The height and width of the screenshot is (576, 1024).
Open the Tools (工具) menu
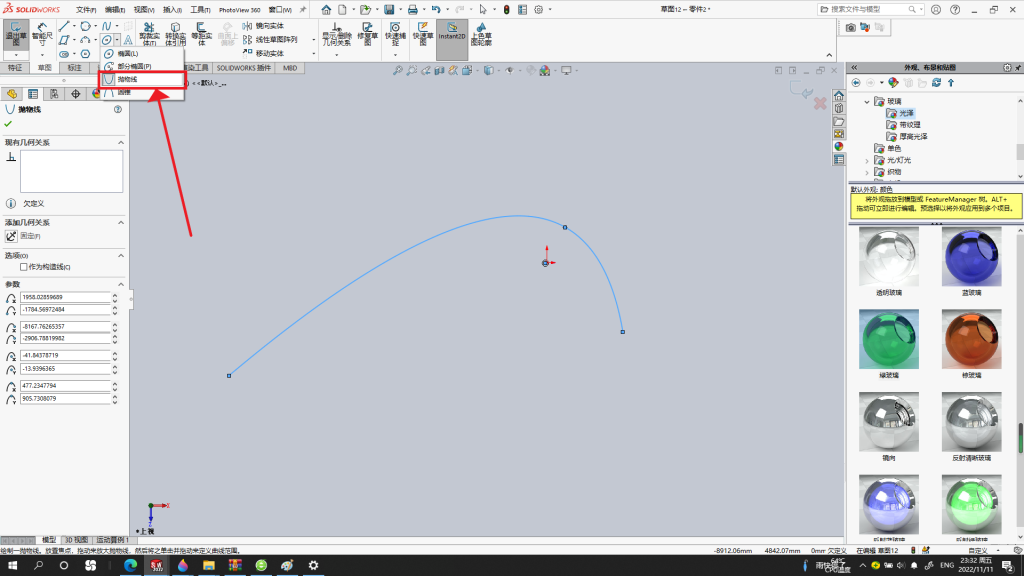pos(200,10)
